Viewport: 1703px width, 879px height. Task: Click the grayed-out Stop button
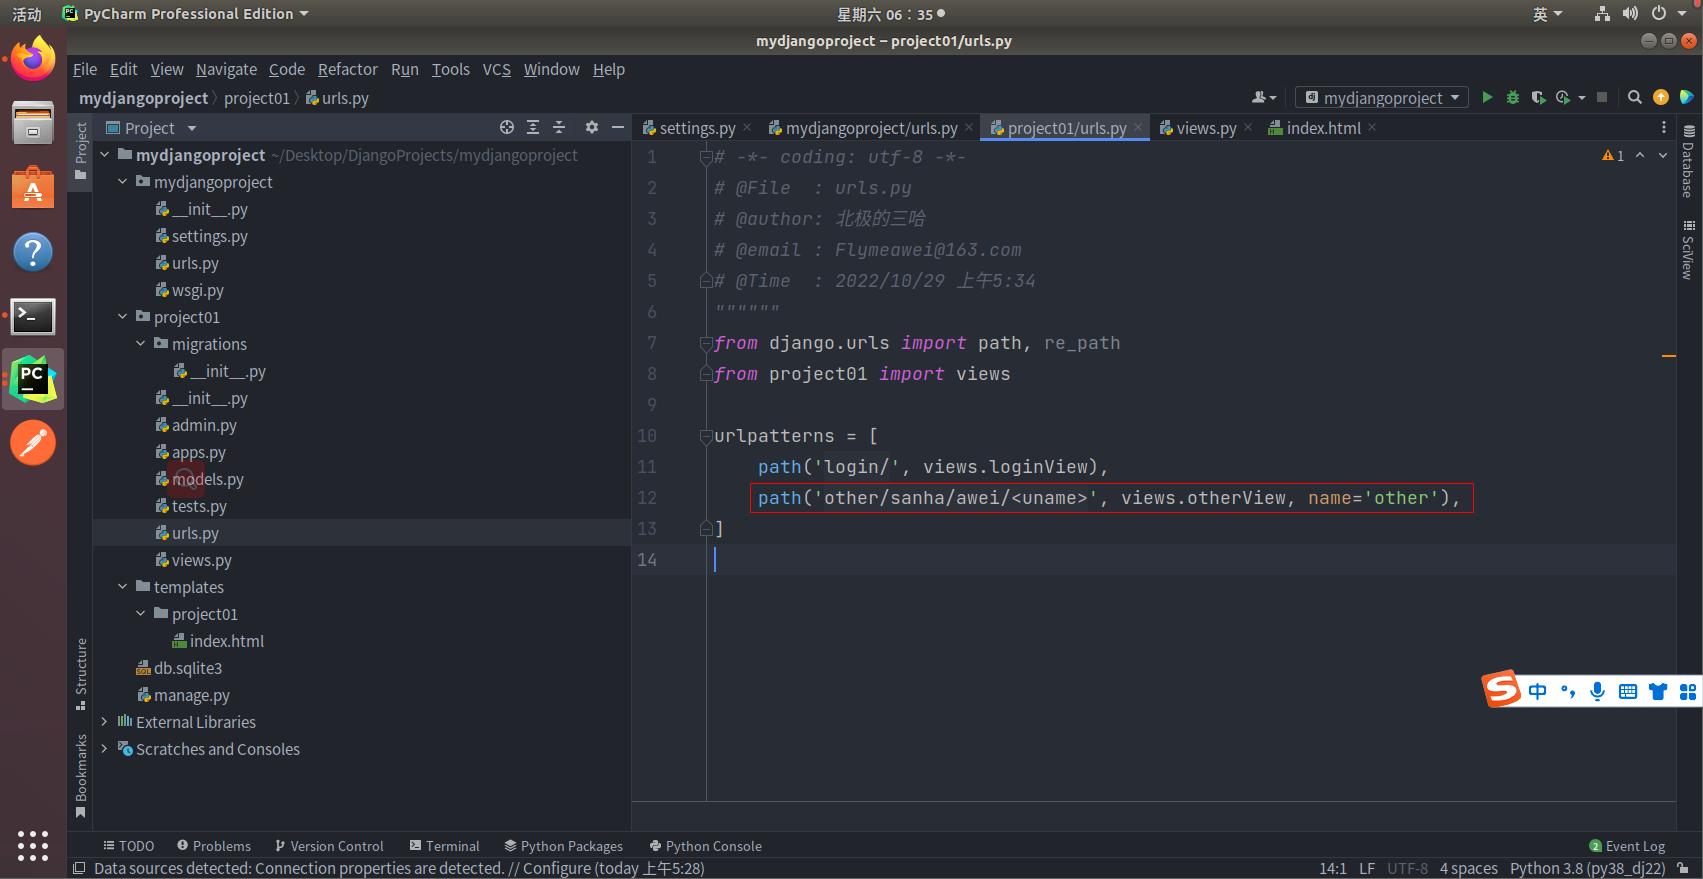pyautogui.click(x=1602, y=97)
